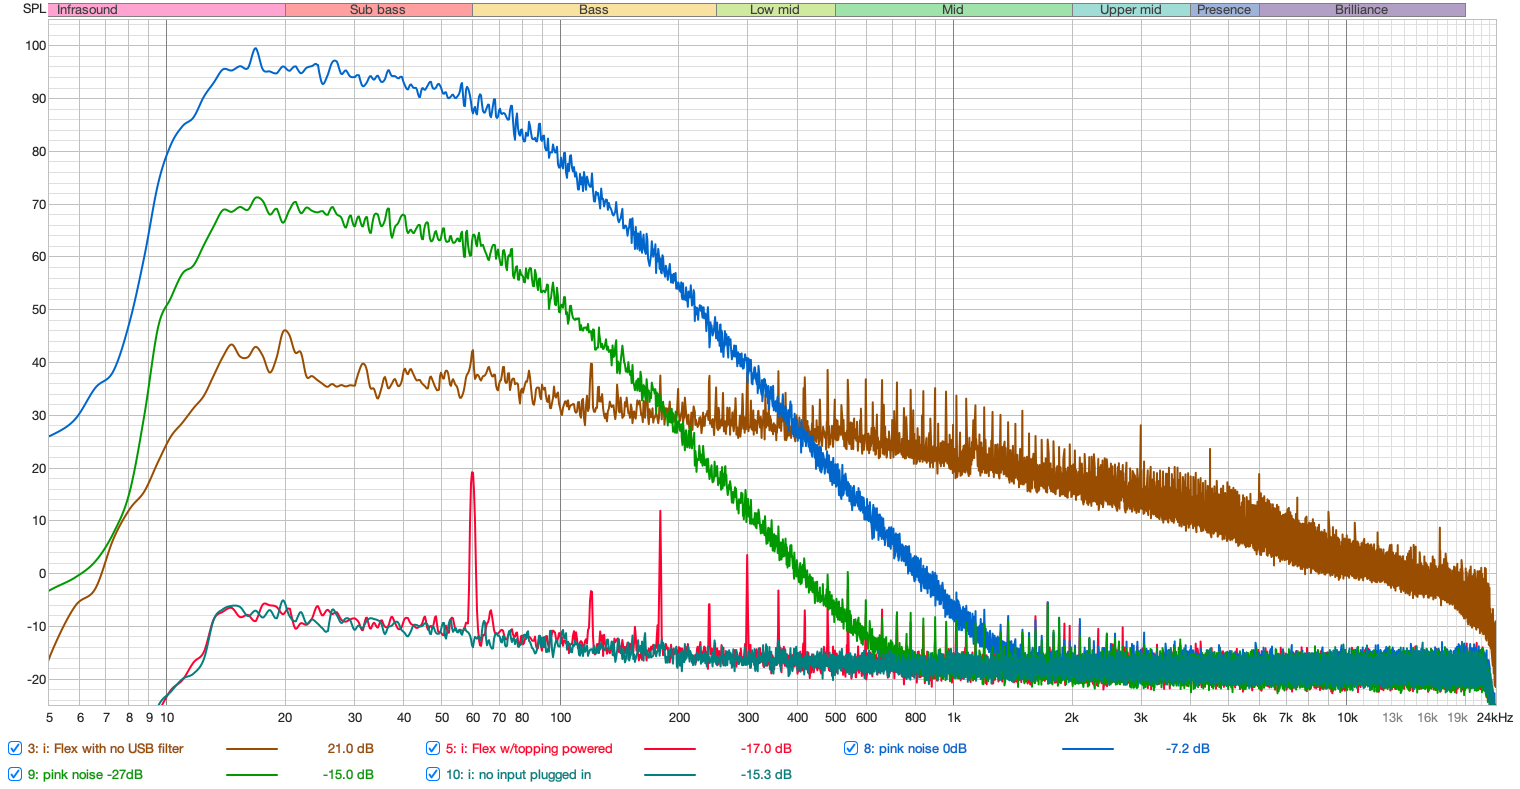
Task: Click the -7.2 dB value for pink noise 0dB
Action: pyautogui.click(x=1188, y=748)
